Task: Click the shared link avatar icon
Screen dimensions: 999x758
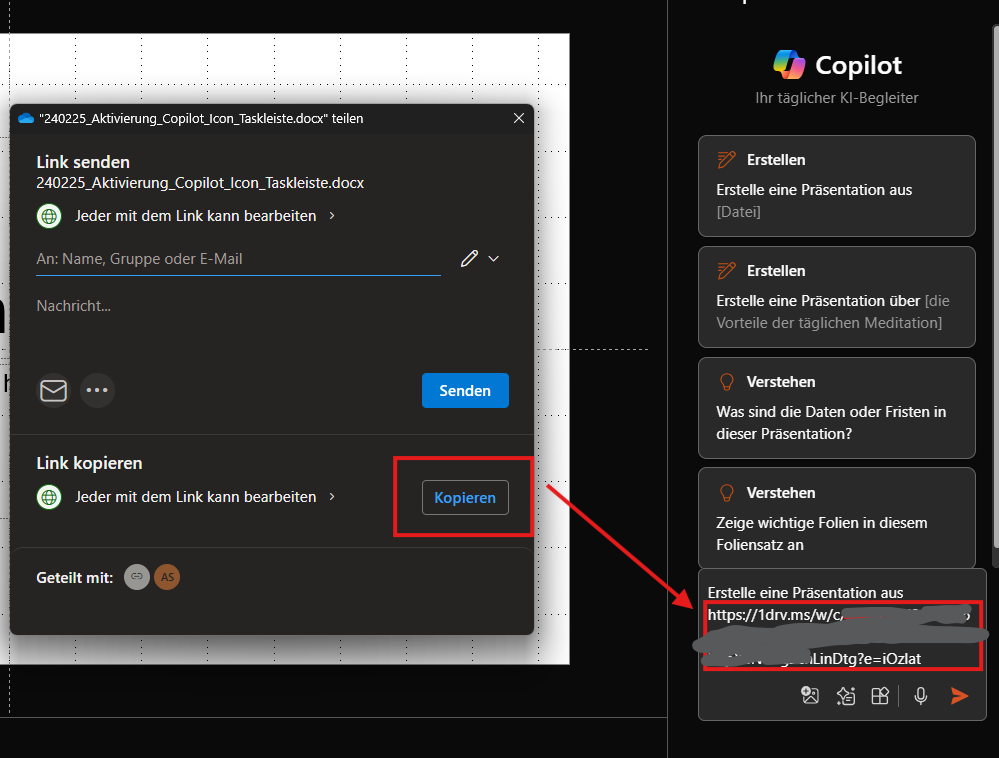Action: [137, 577]
